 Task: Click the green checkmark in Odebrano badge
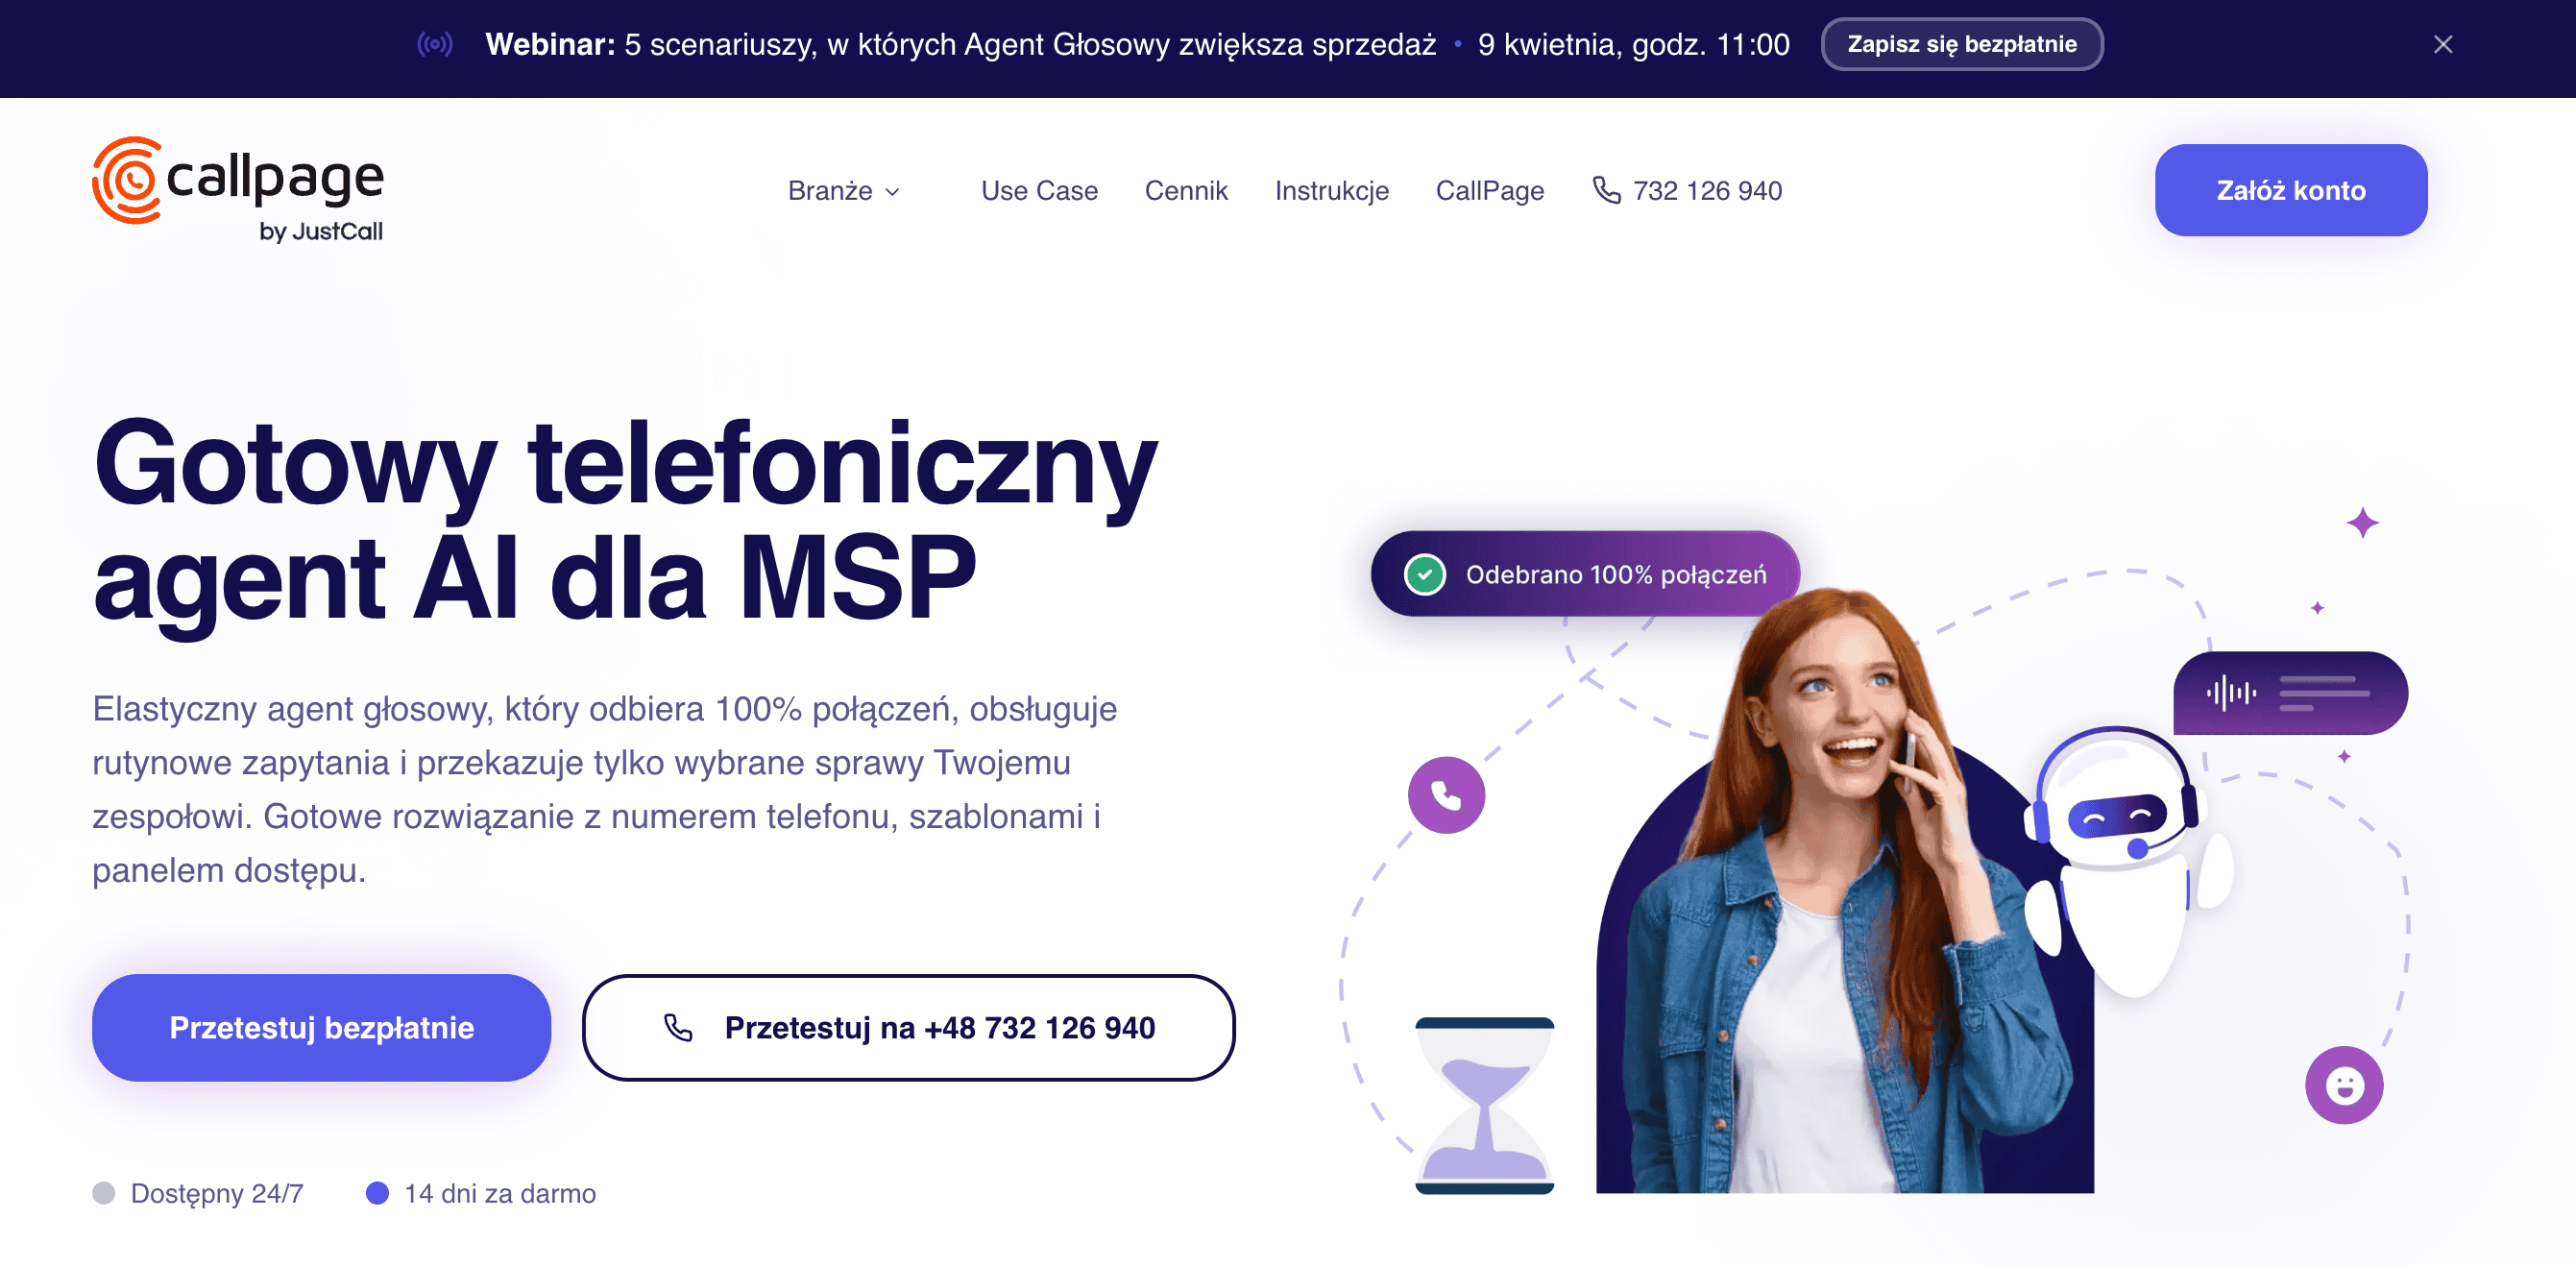coord(1425,574)
